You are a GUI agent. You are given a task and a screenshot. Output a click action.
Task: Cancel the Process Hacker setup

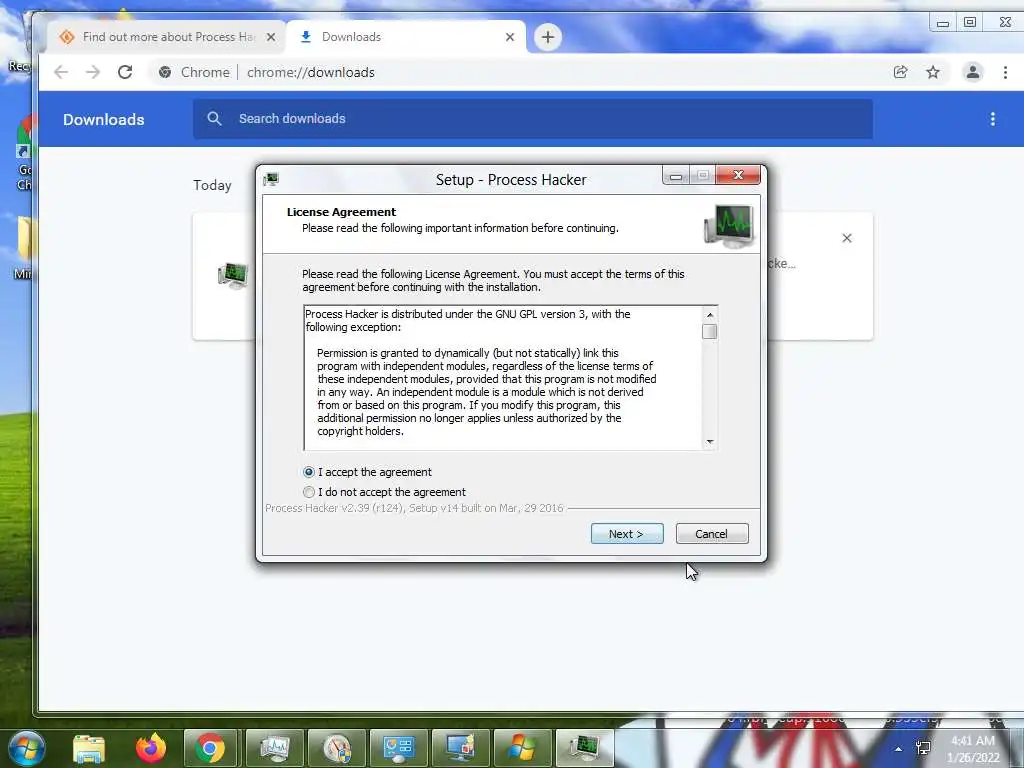pos(712,534)
